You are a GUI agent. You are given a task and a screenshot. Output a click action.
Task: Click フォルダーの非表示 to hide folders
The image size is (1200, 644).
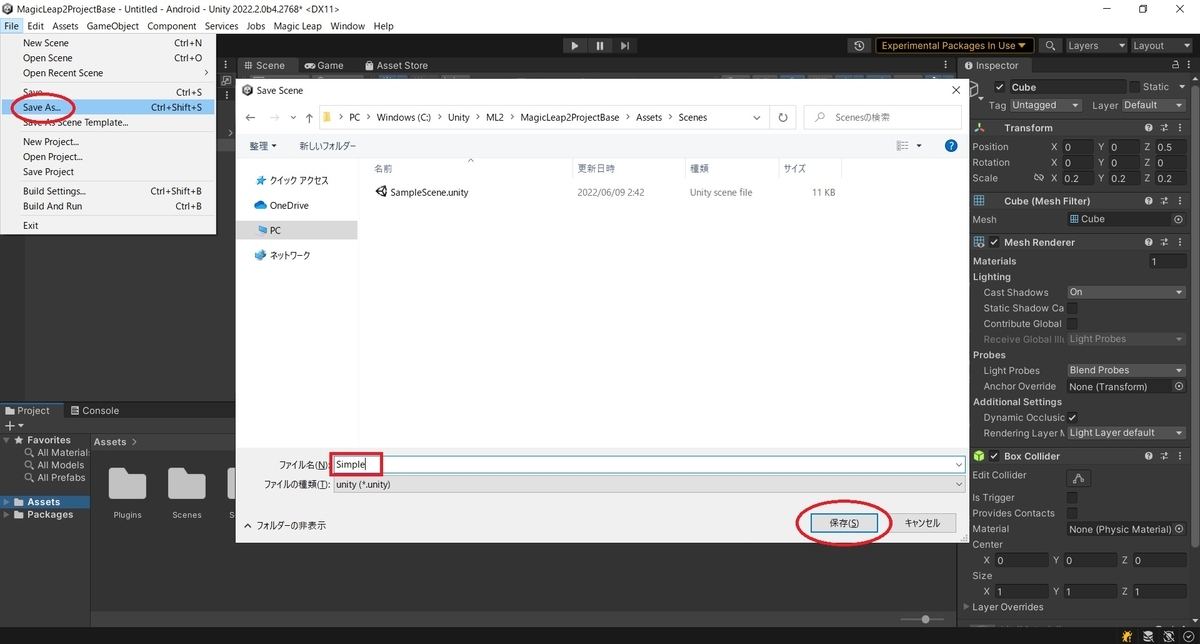[285, 525]
